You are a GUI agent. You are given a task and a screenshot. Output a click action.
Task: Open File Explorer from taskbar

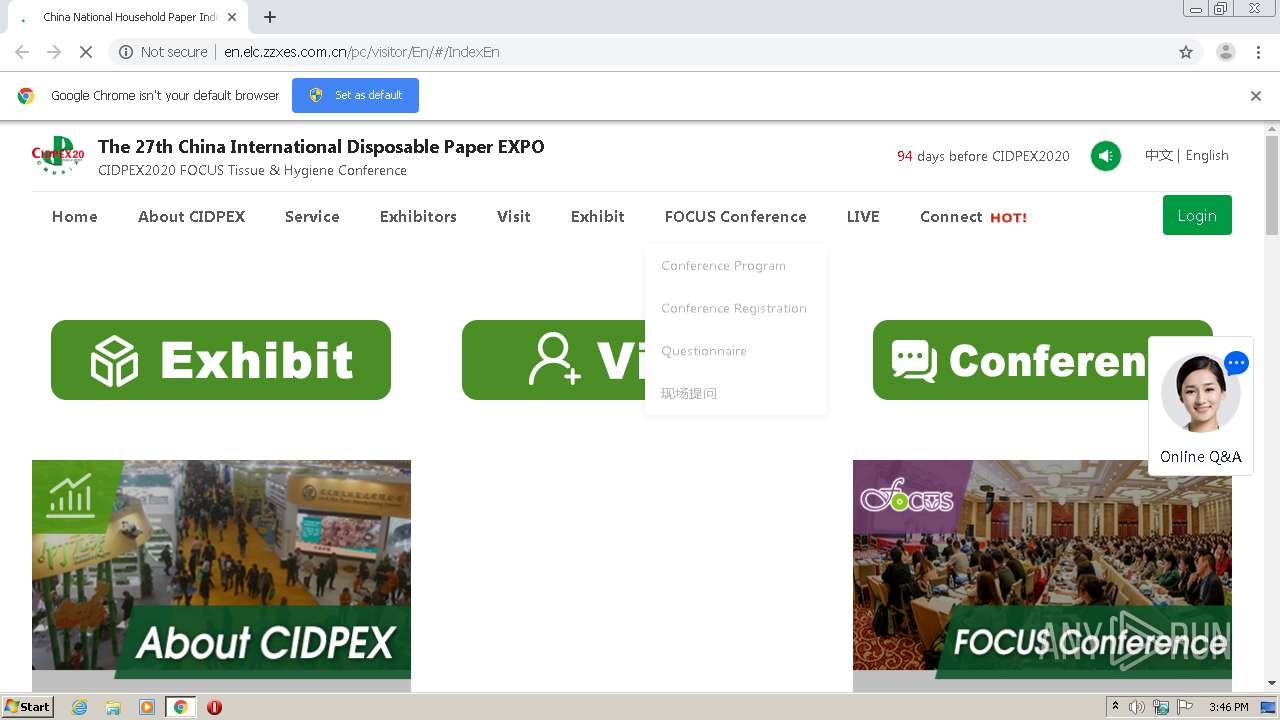tap(113, 707)
